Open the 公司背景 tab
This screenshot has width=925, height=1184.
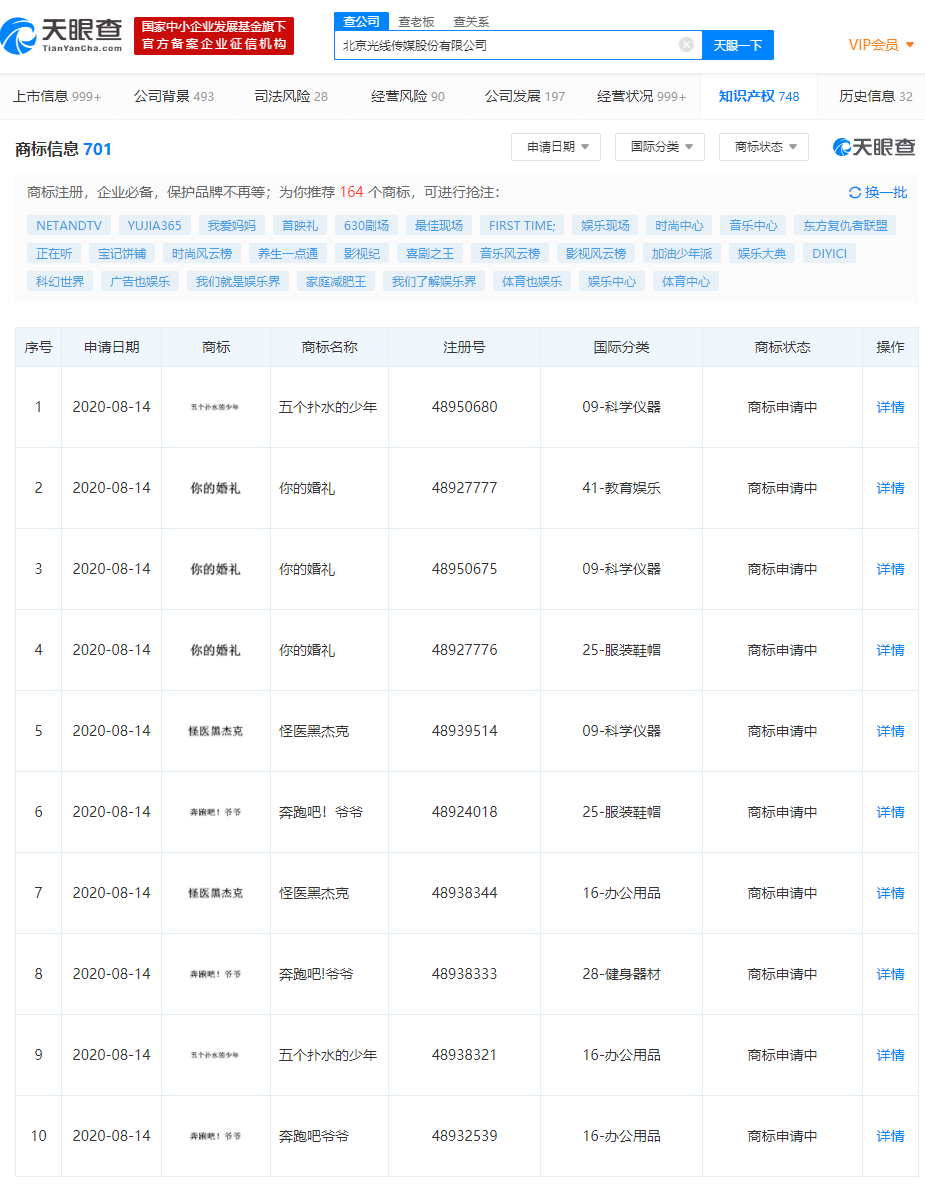(174, 96)
